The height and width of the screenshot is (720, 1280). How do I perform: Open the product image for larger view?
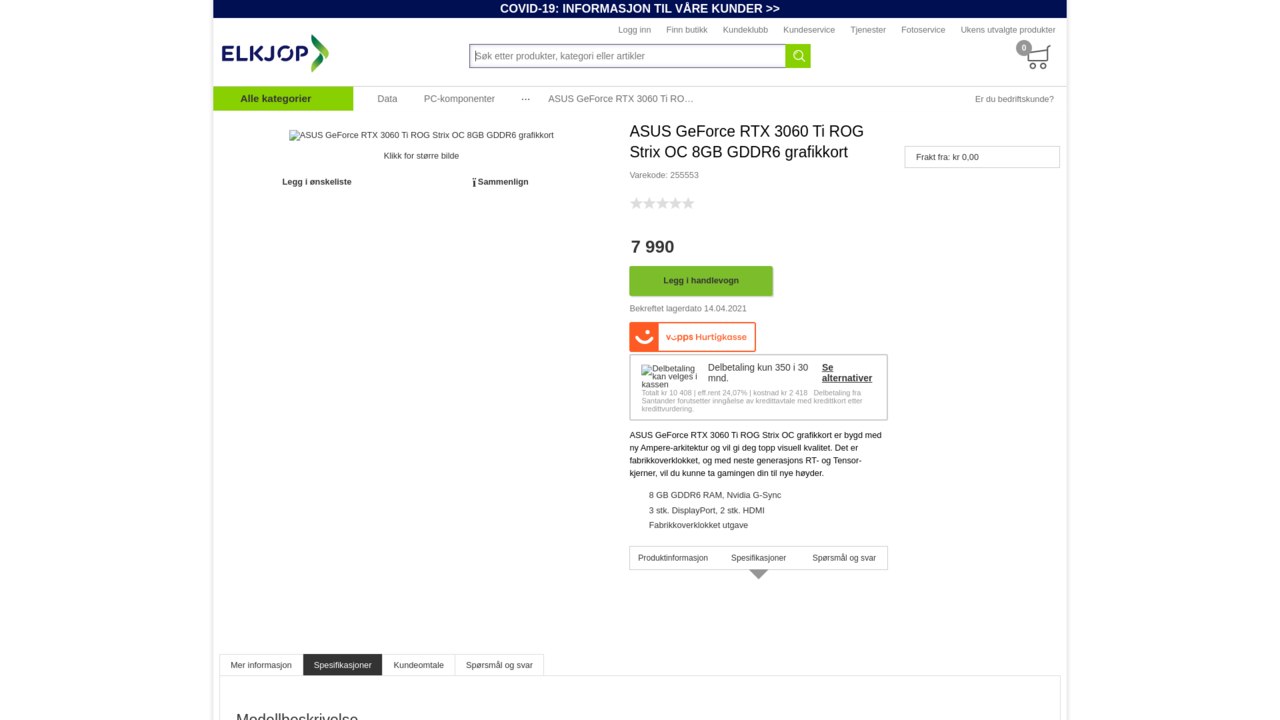tap(421, 135)
